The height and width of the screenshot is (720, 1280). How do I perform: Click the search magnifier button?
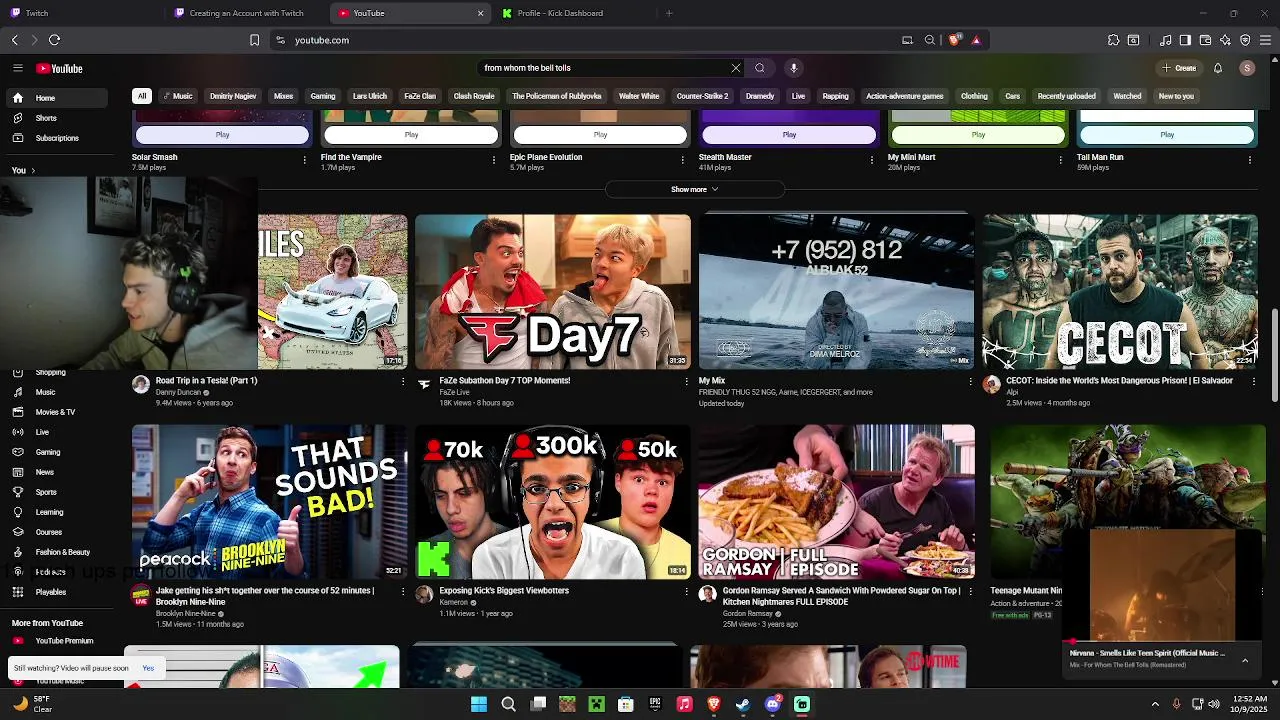point(760,68)
